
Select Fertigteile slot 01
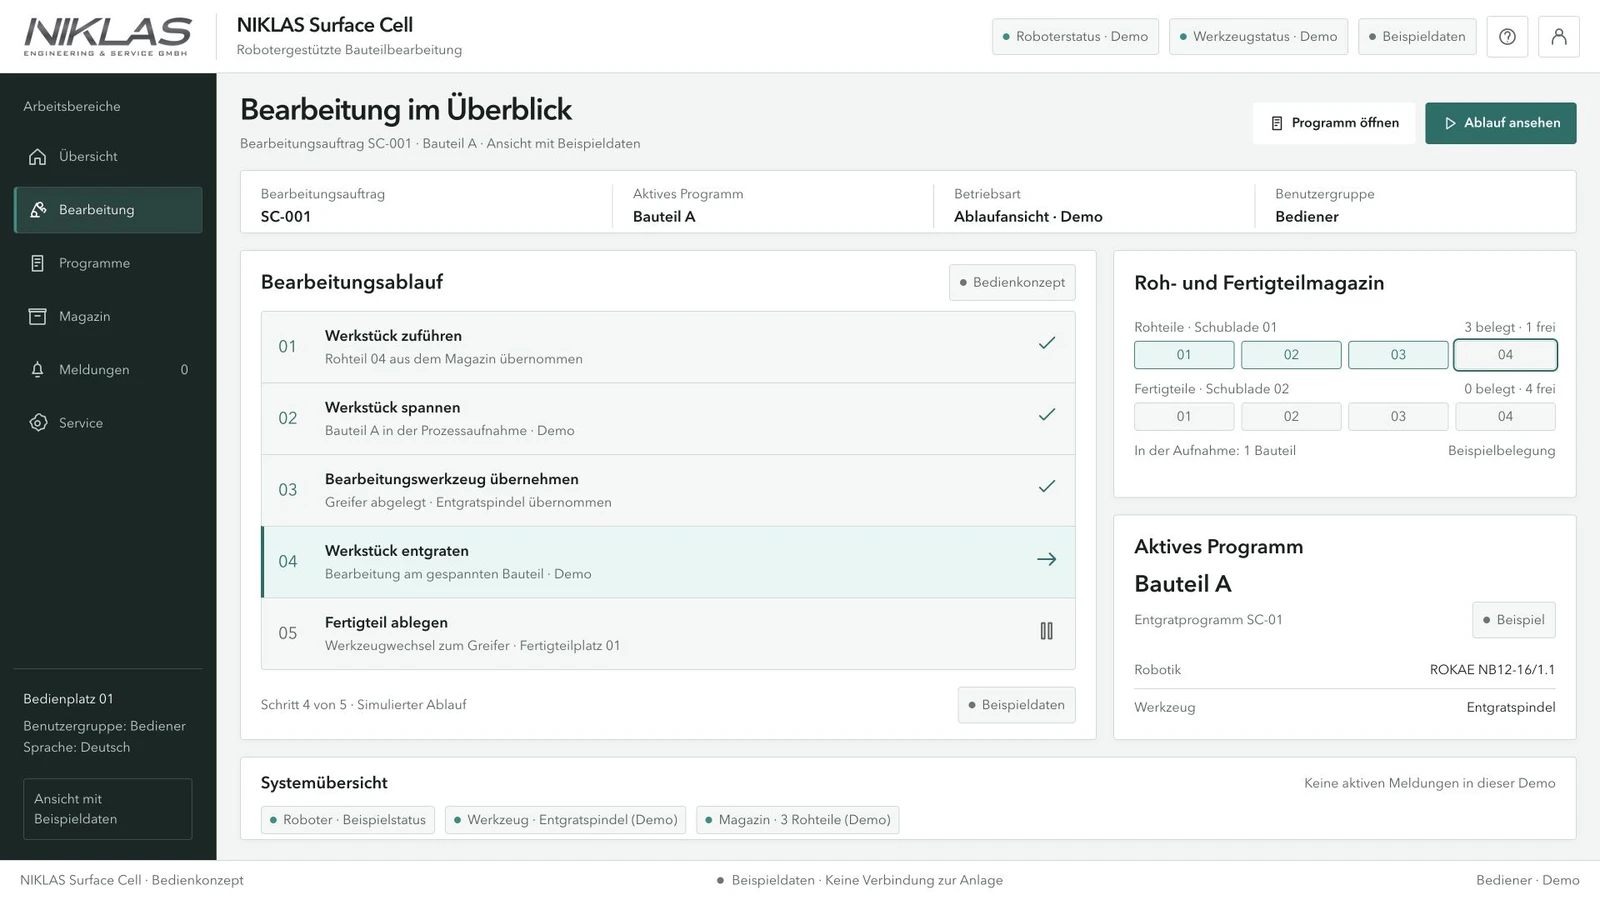(x=1184, y=417)
